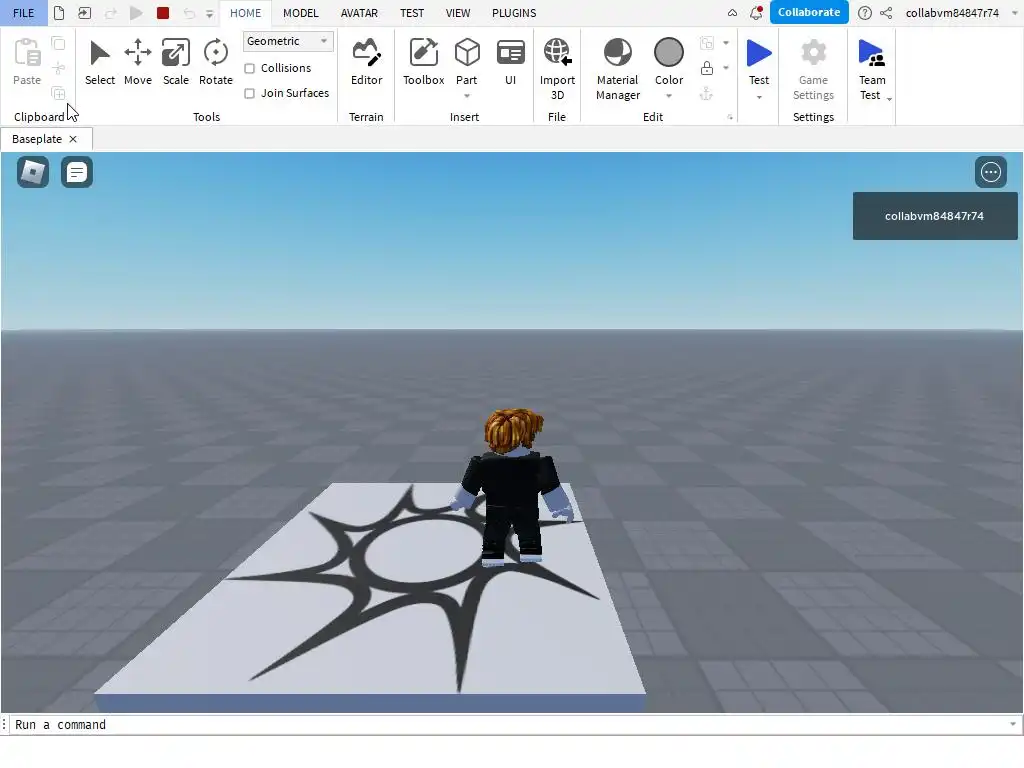Click the Edit group expand launcher

(730, 118)
